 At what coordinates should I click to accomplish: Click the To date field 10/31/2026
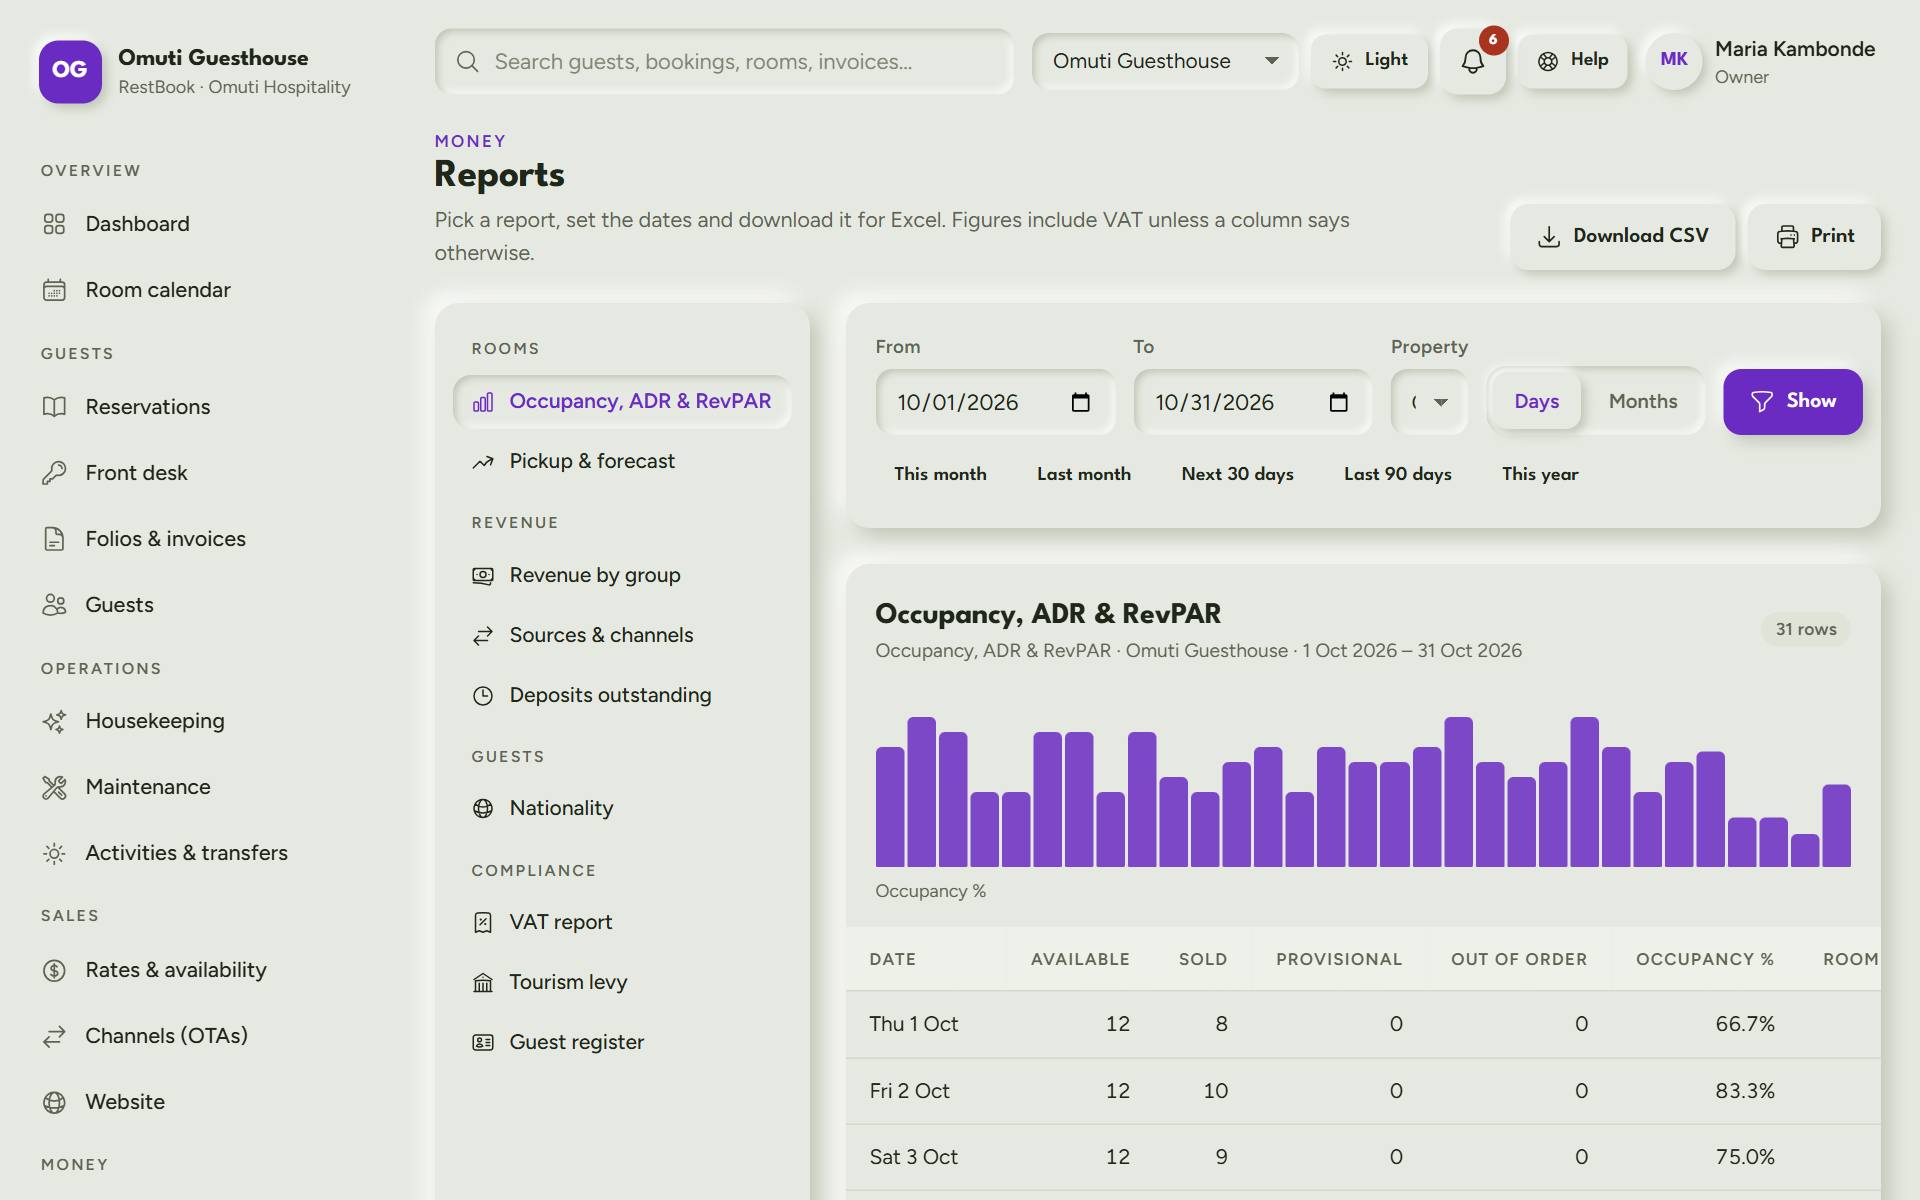pos(1252,402)
